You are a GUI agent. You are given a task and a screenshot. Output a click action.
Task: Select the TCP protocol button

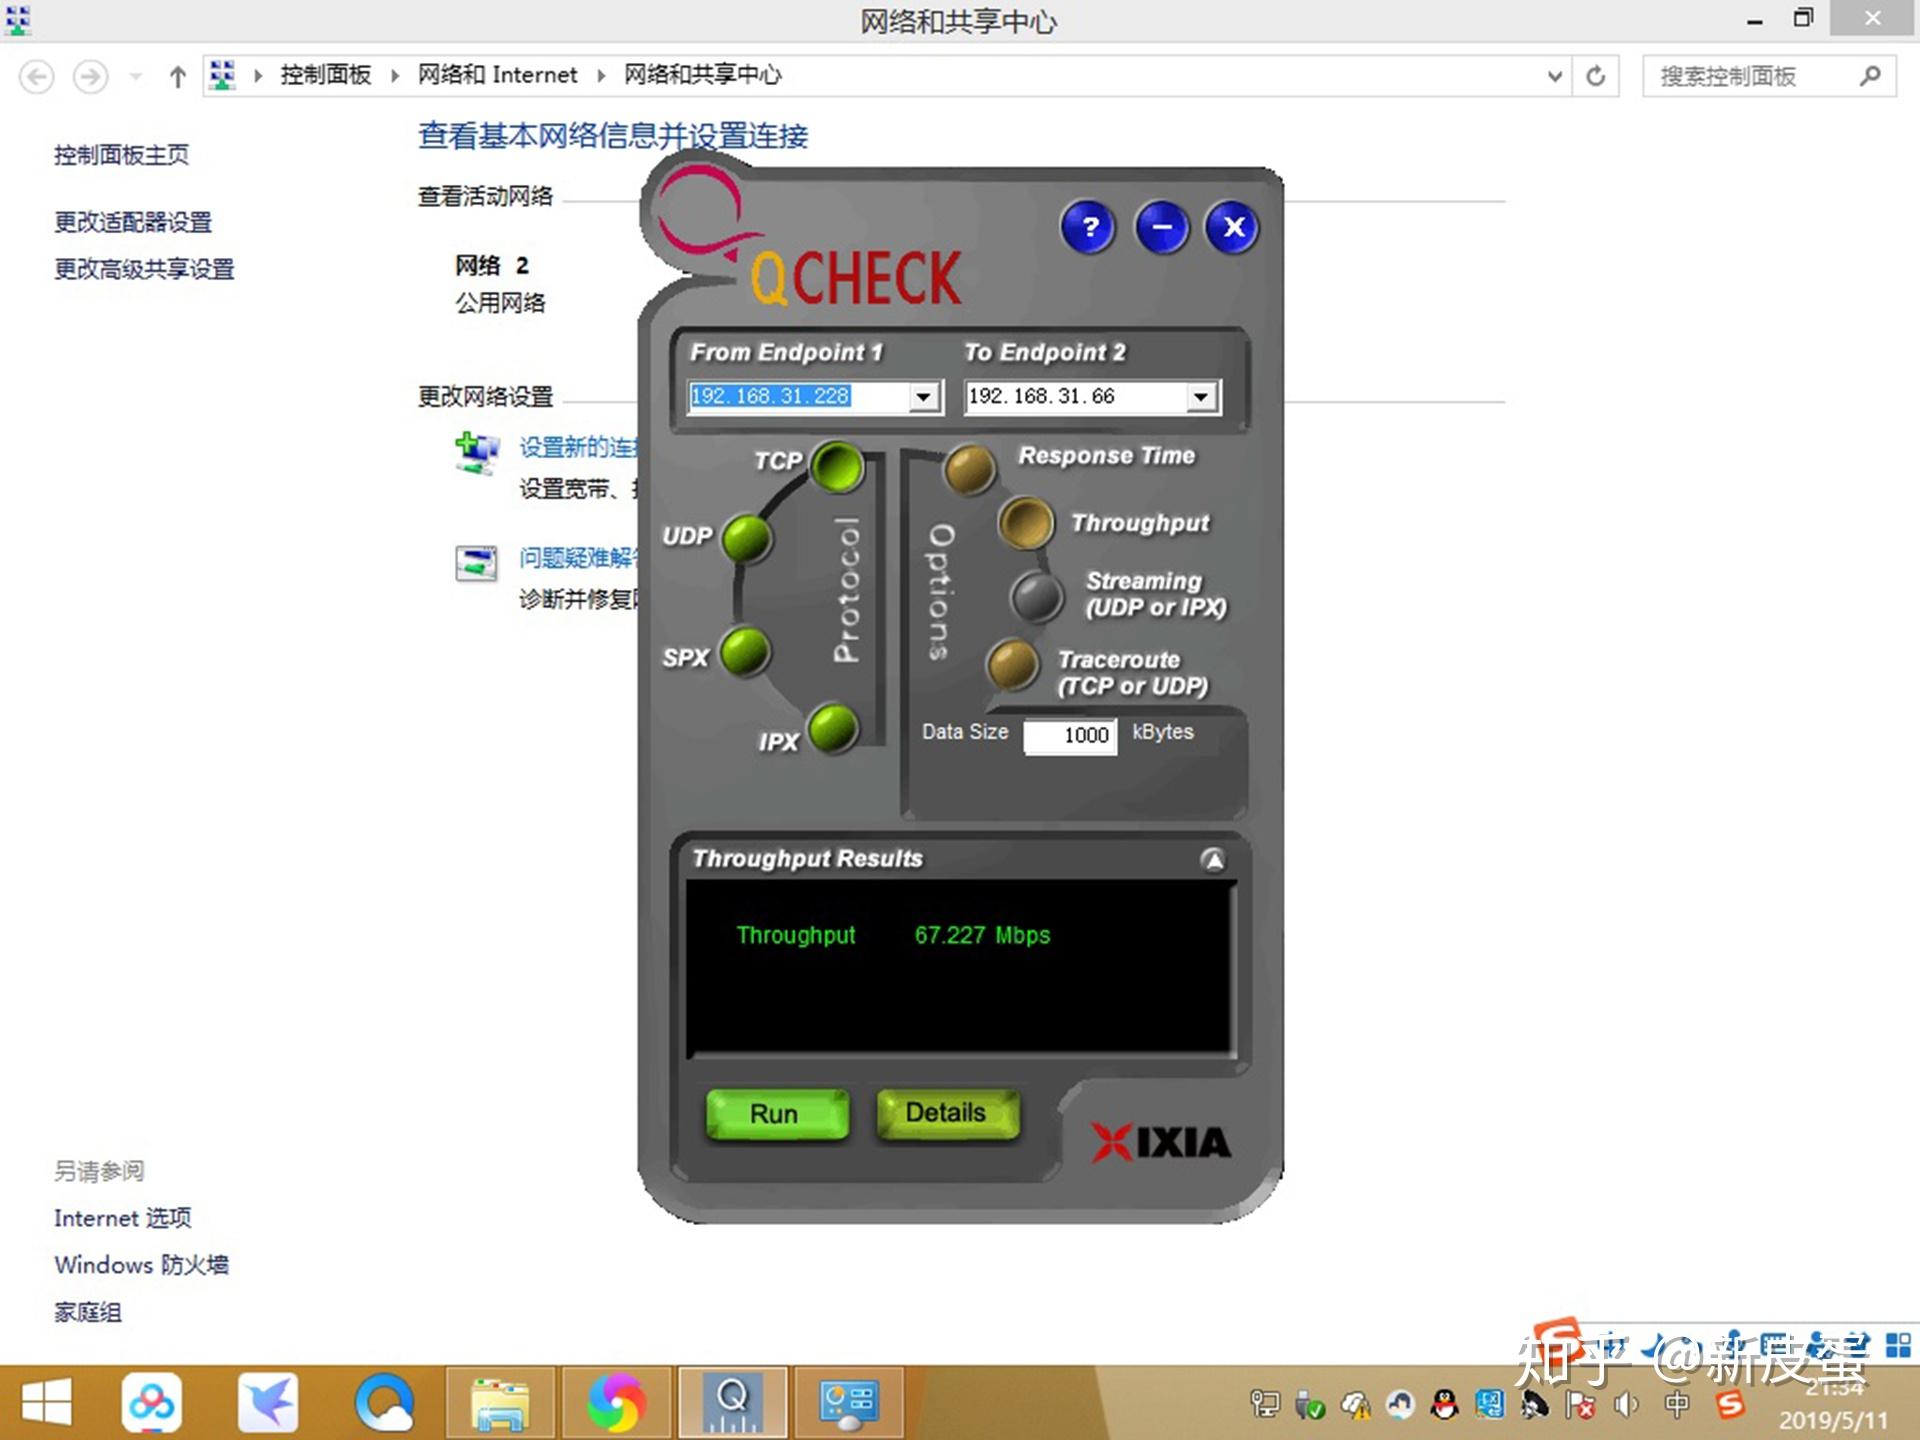(837, 466)
